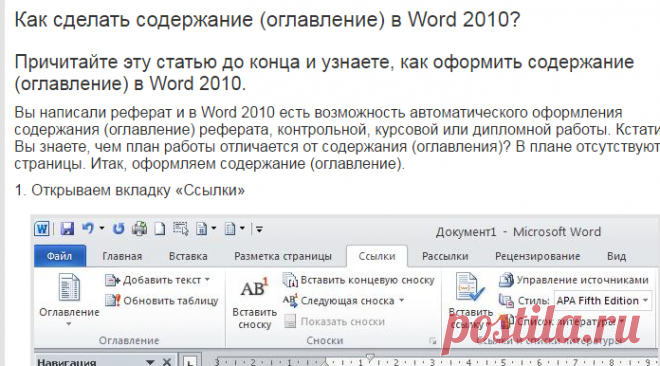This screenshot has height=366, width=660.
Task: Click the AB¹ Вставить сноску icon
Action: tap(254, 288)
